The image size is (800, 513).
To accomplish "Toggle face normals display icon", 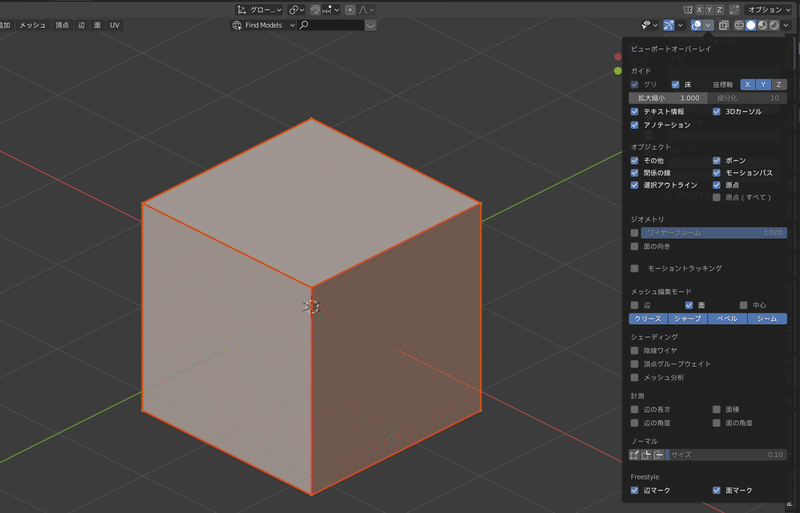I will pyautogui.click(x=659, y=455).
